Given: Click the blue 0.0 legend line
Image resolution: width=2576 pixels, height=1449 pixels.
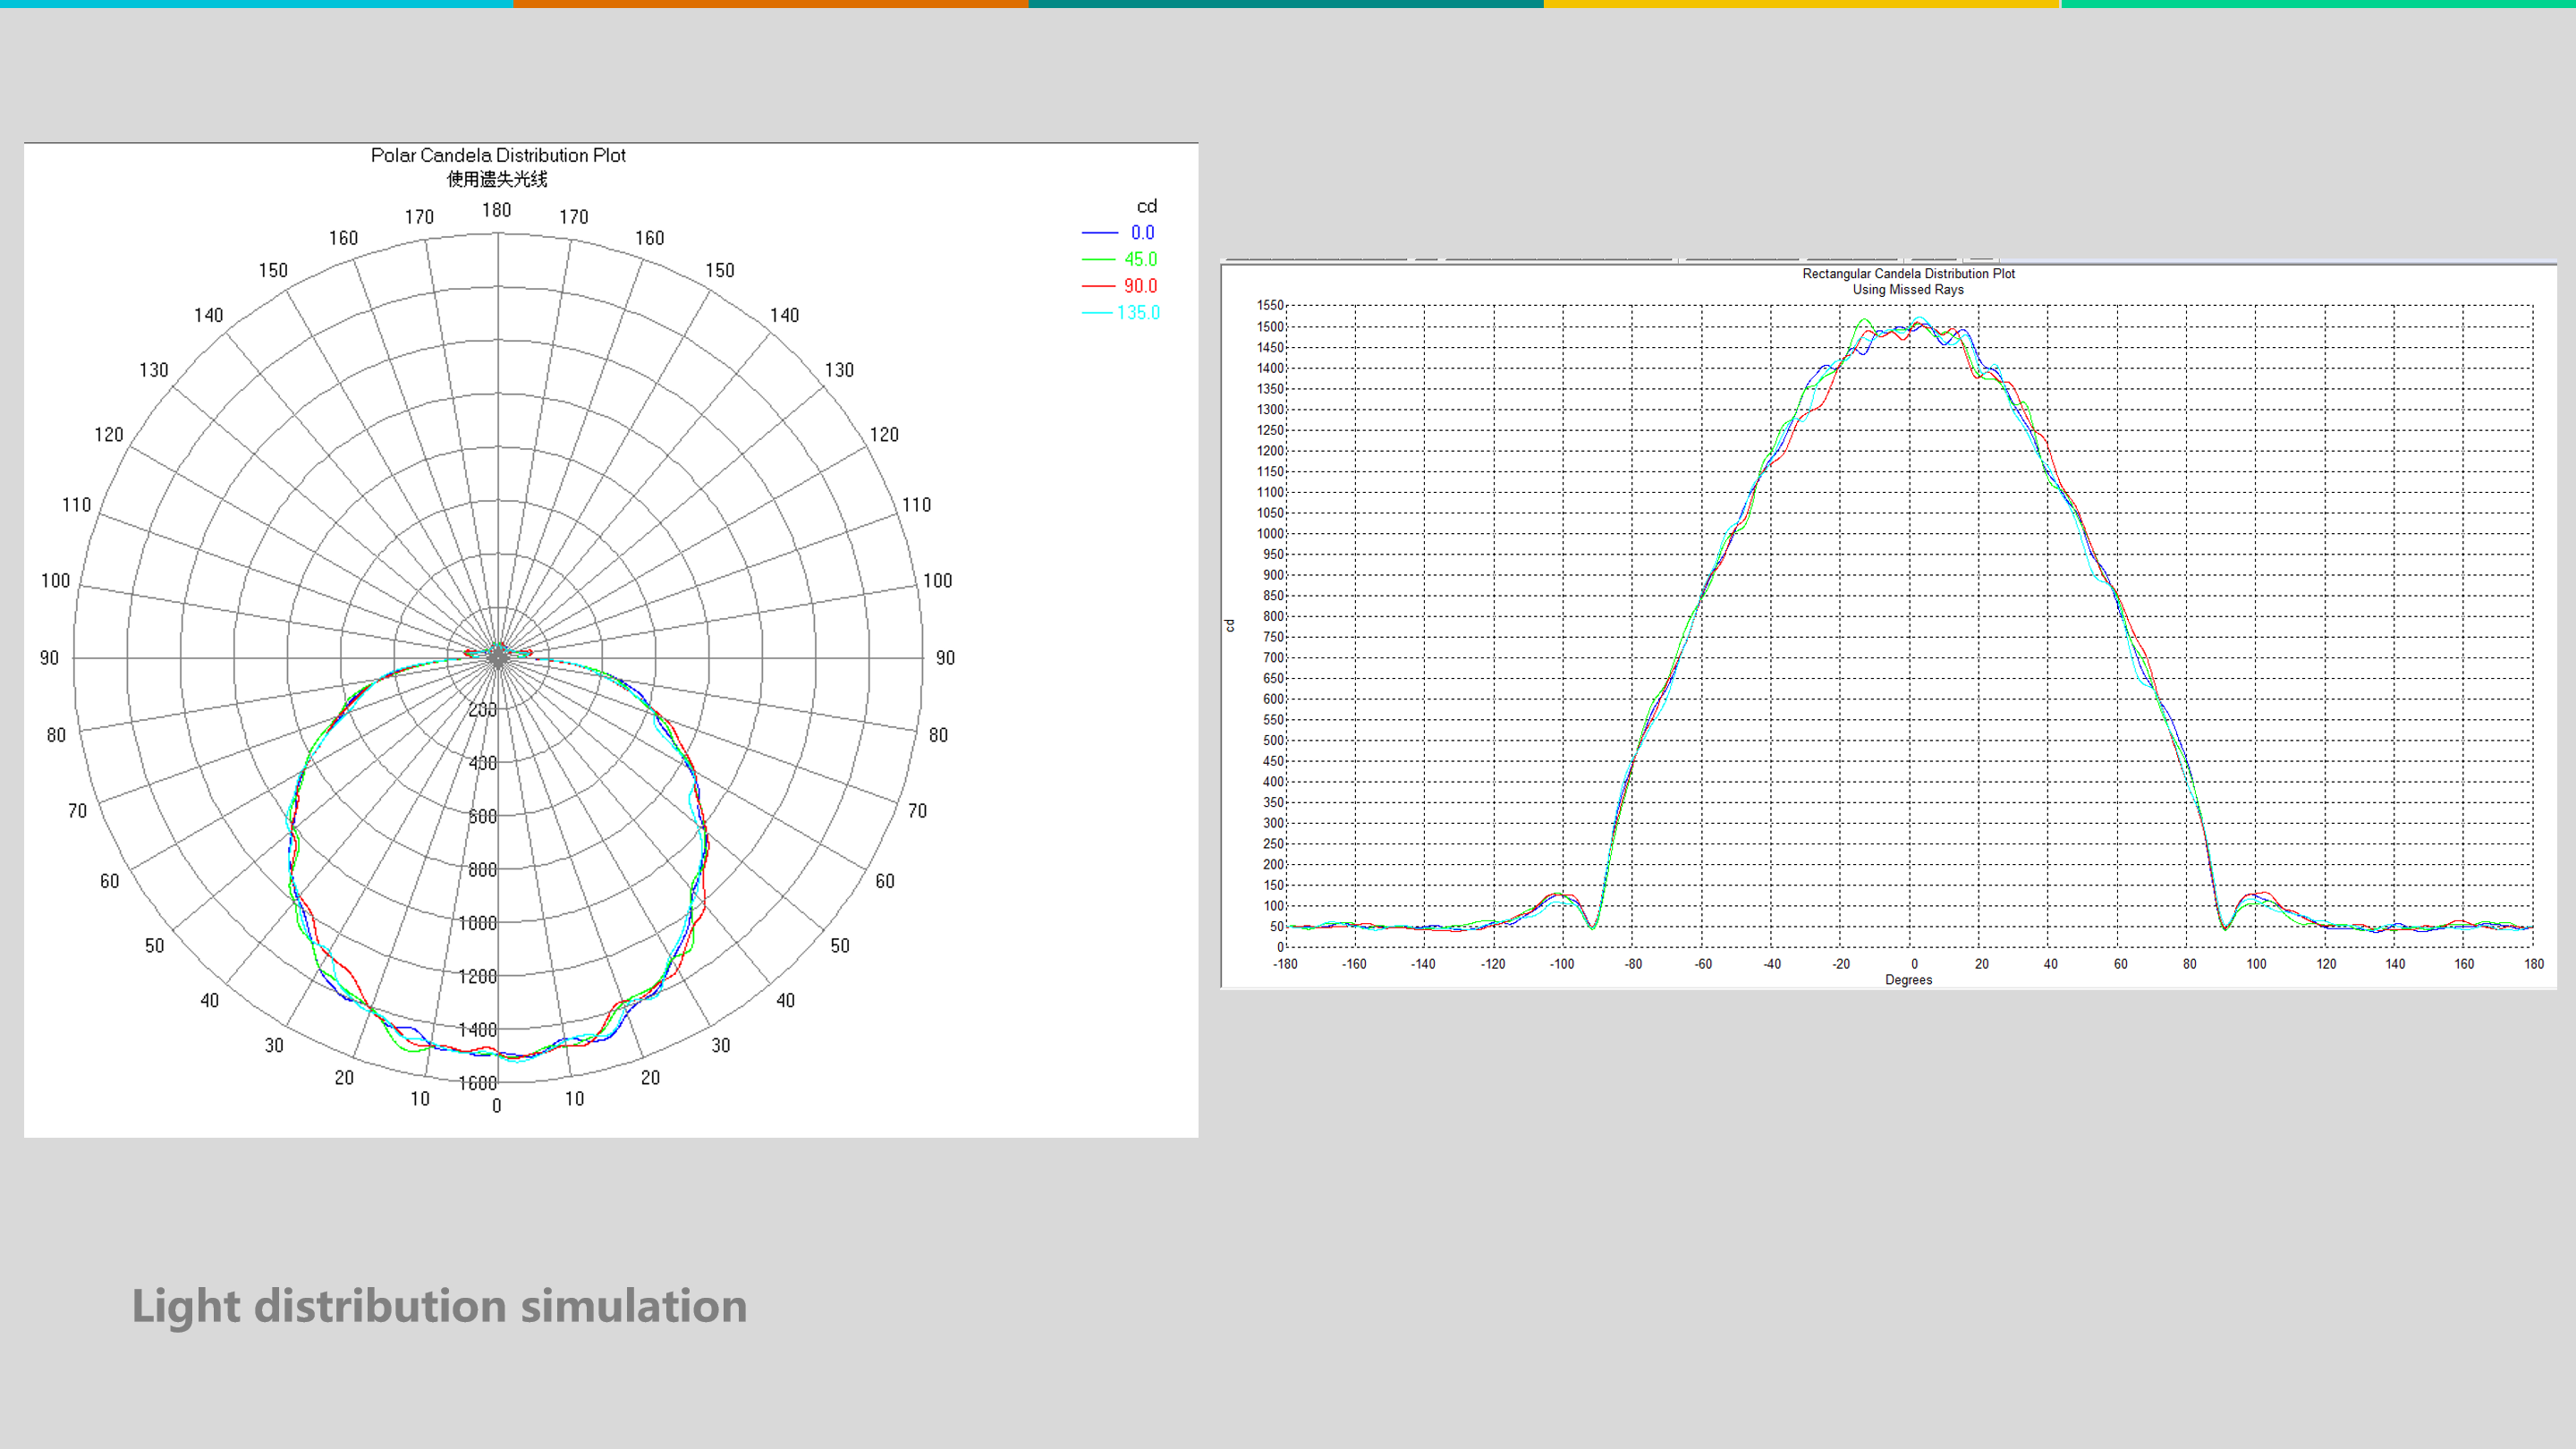Looking at the screenshot, I should (1099, 233).
